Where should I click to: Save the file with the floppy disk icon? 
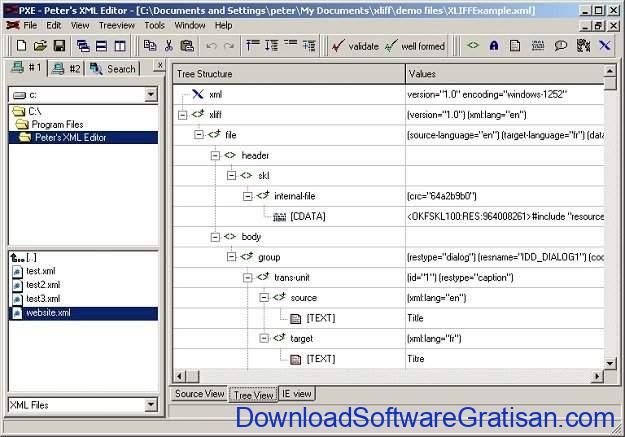coord(59,46)
